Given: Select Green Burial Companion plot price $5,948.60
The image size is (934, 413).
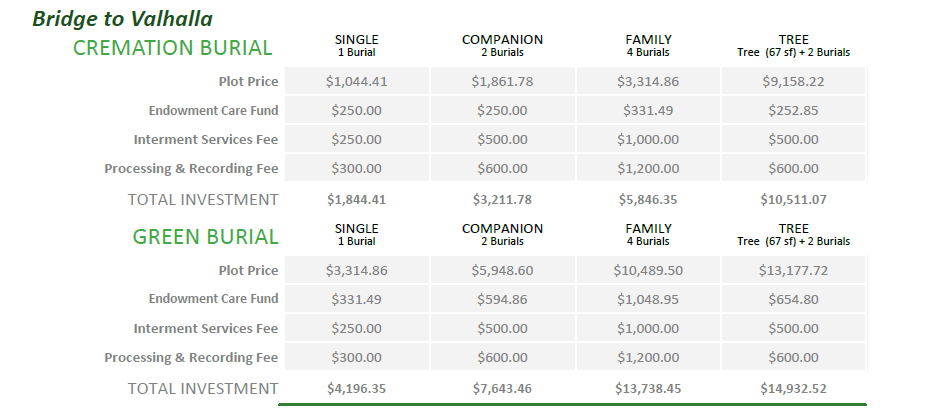Looking at the screenshot, I should point(502,270).
